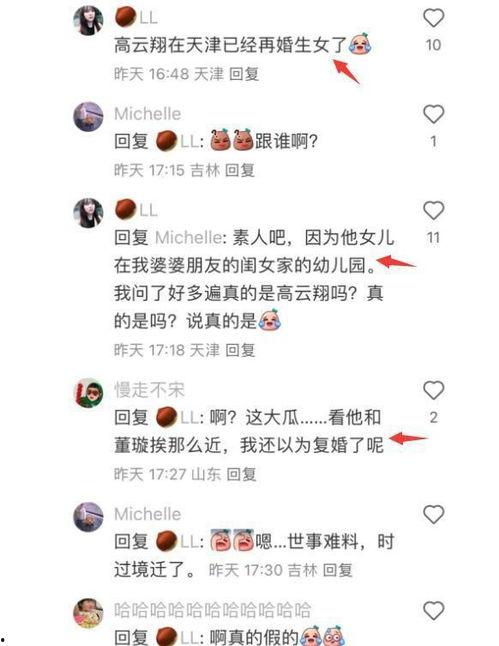Heart 慢走不宋's comment about 董璇
Screen dimensions: 499x646
(x=433, y=390)
